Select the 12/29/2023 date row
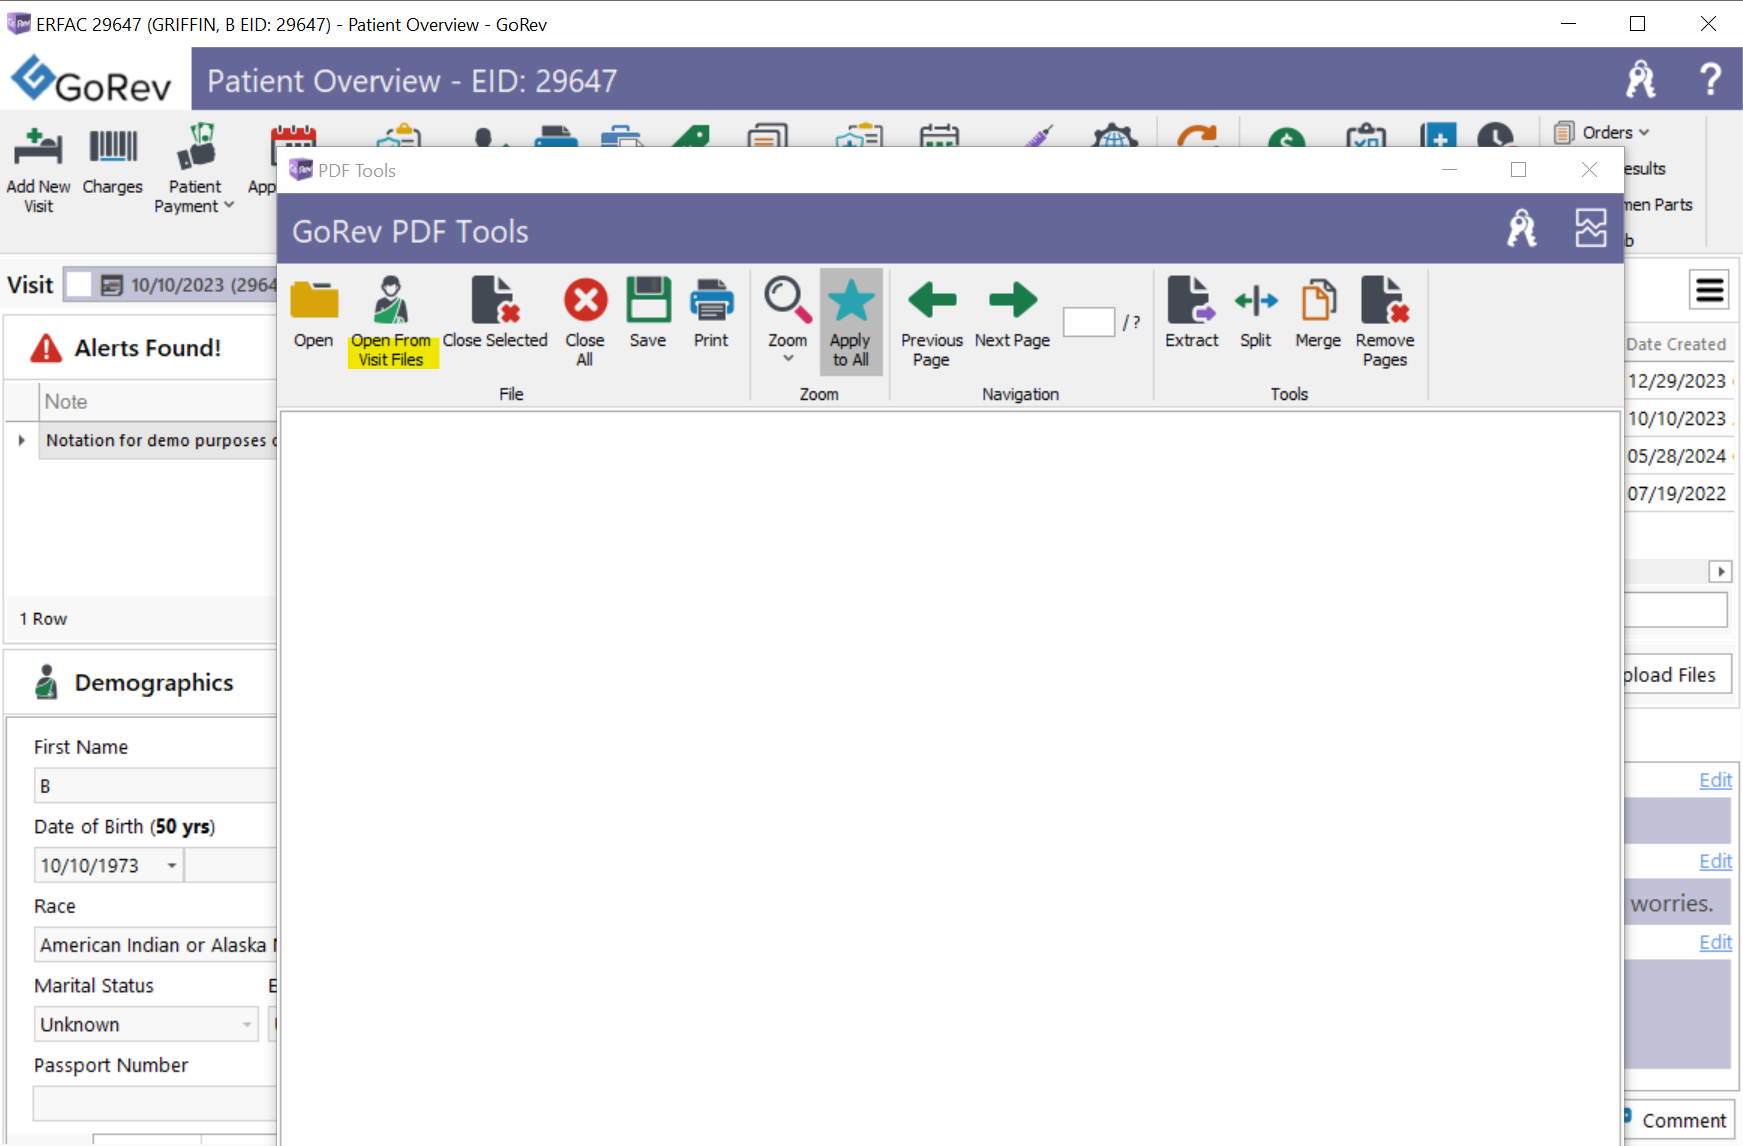 point(1678,381)
